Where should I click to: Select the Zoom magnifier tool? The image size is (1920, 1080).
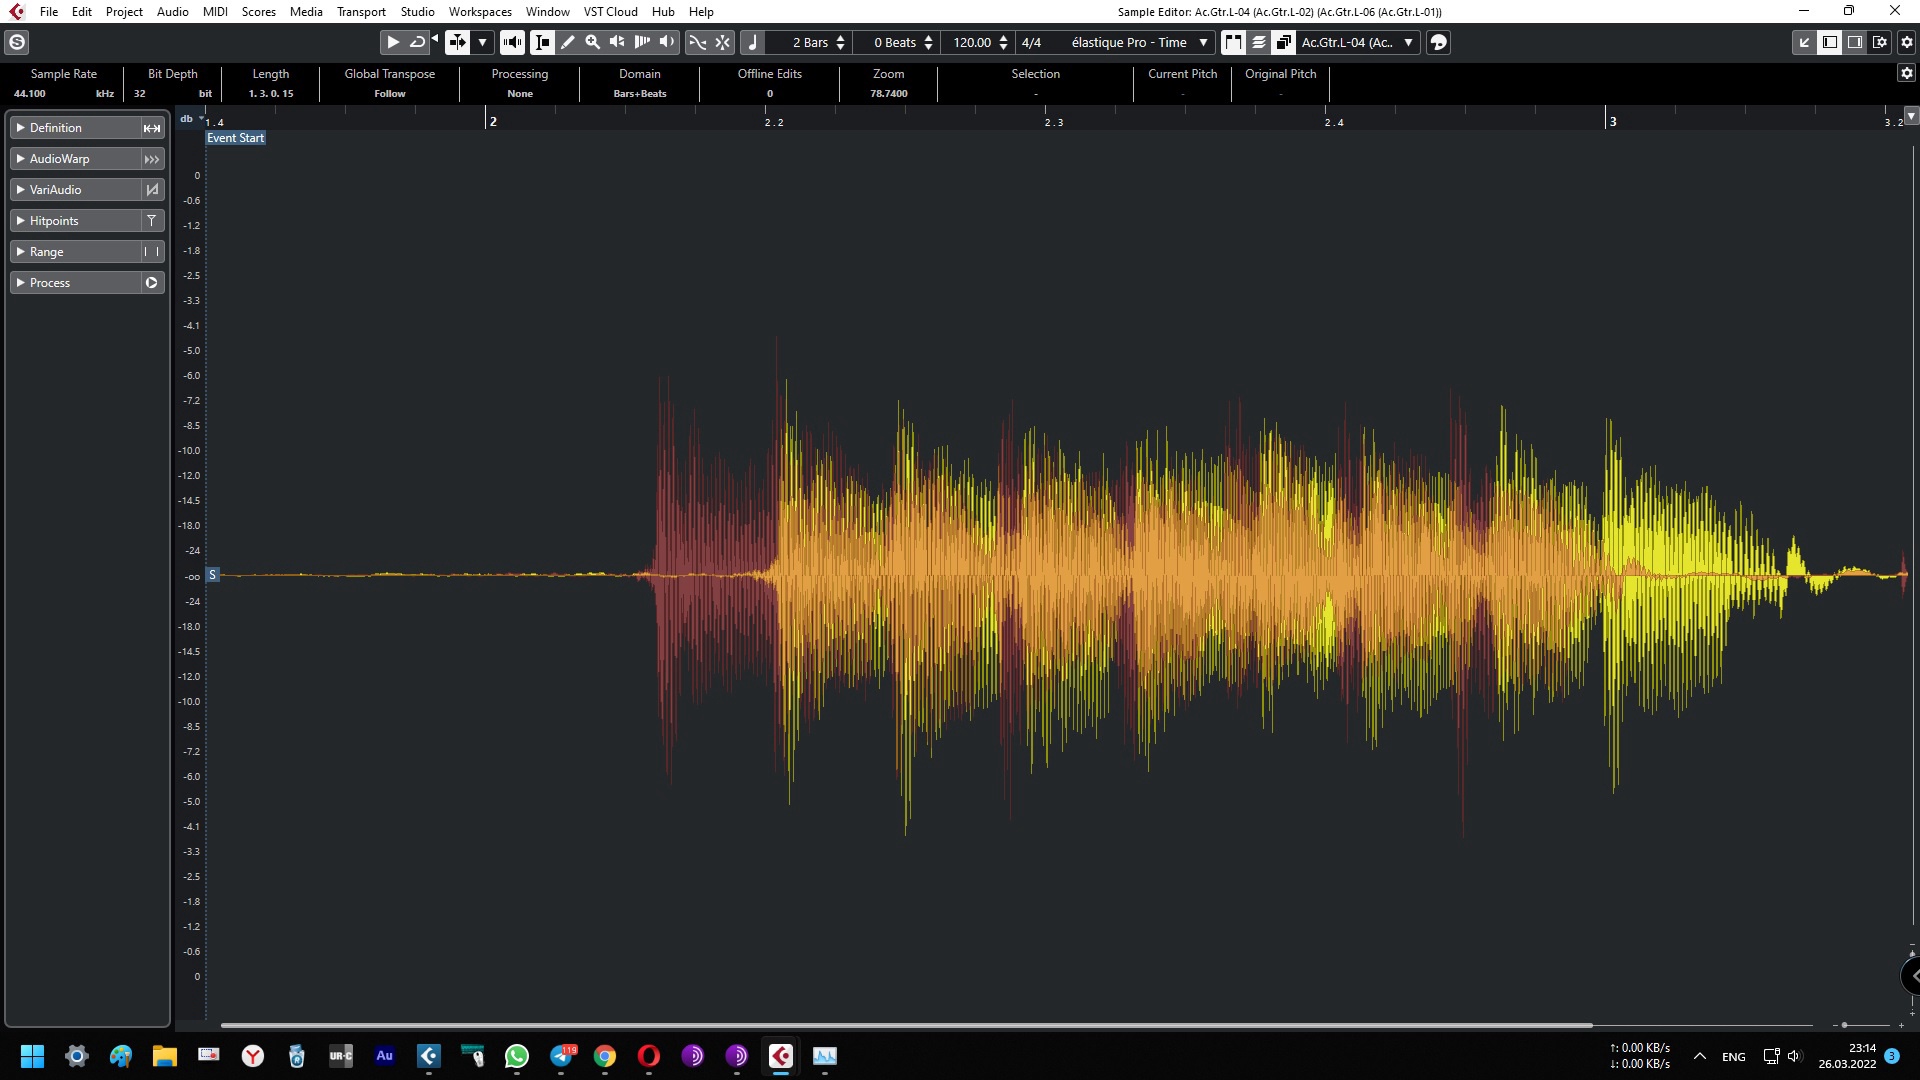592,42
